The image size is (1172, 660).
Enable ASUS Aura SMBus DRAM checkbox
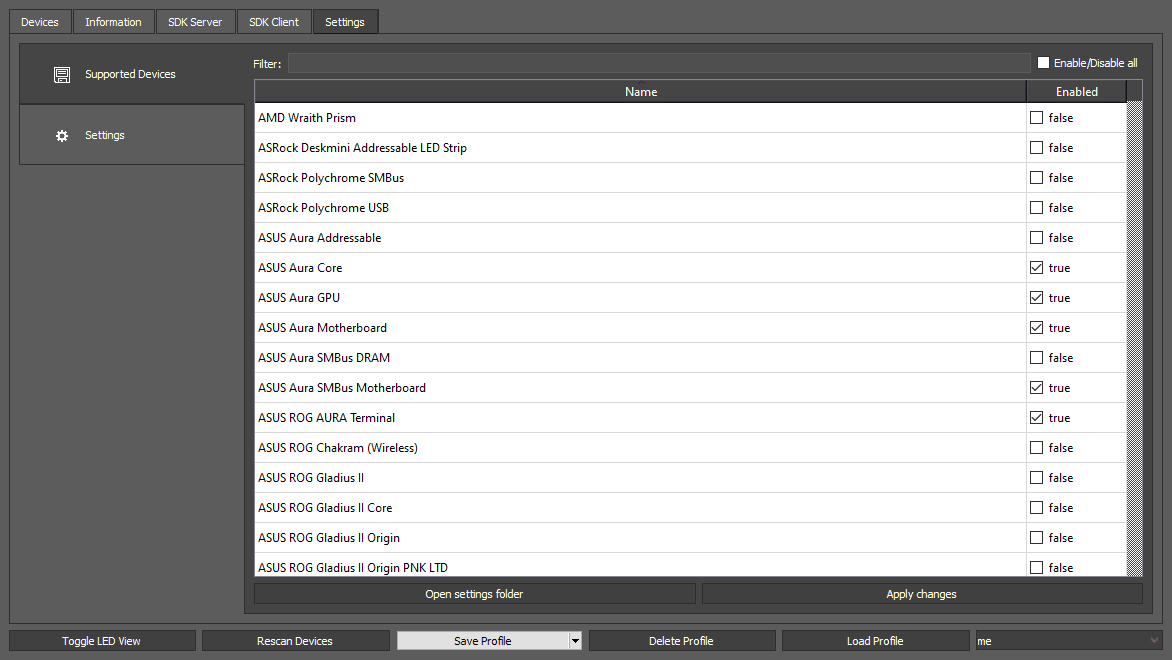(x=1036, y=357)
